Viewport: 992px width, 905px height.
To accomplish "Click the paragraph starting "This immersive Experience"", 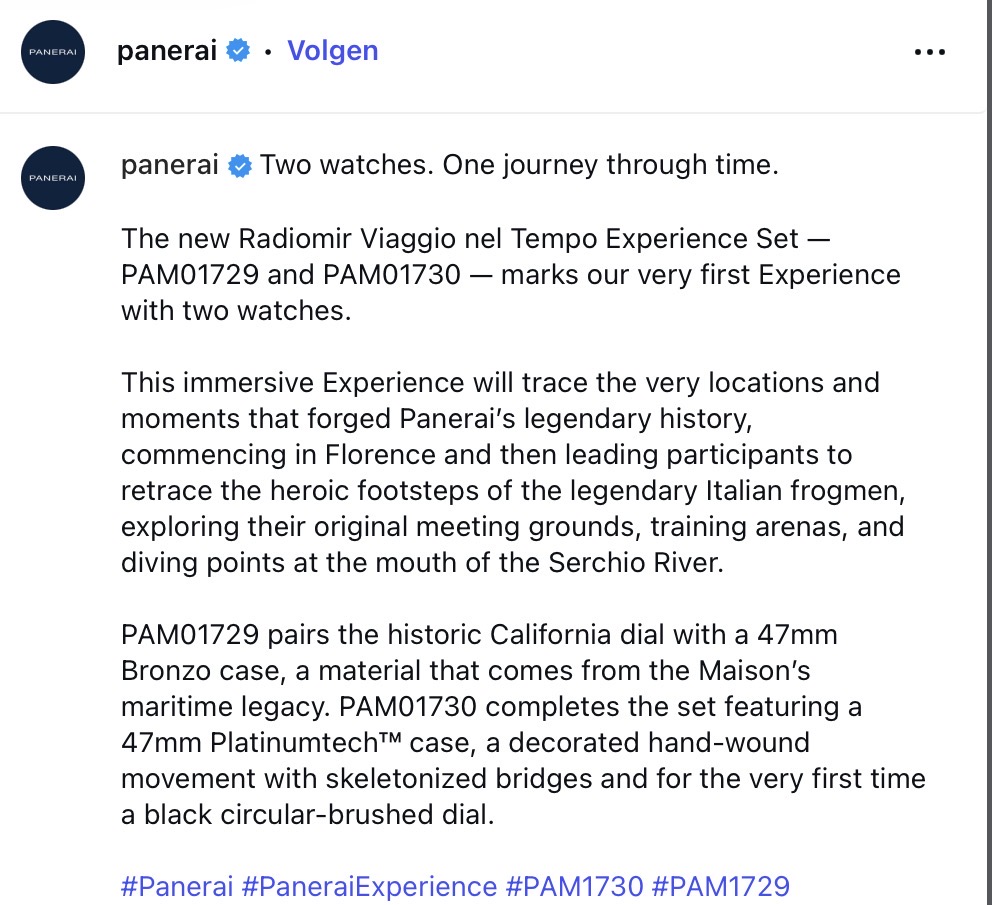I will tap(500, 472).
